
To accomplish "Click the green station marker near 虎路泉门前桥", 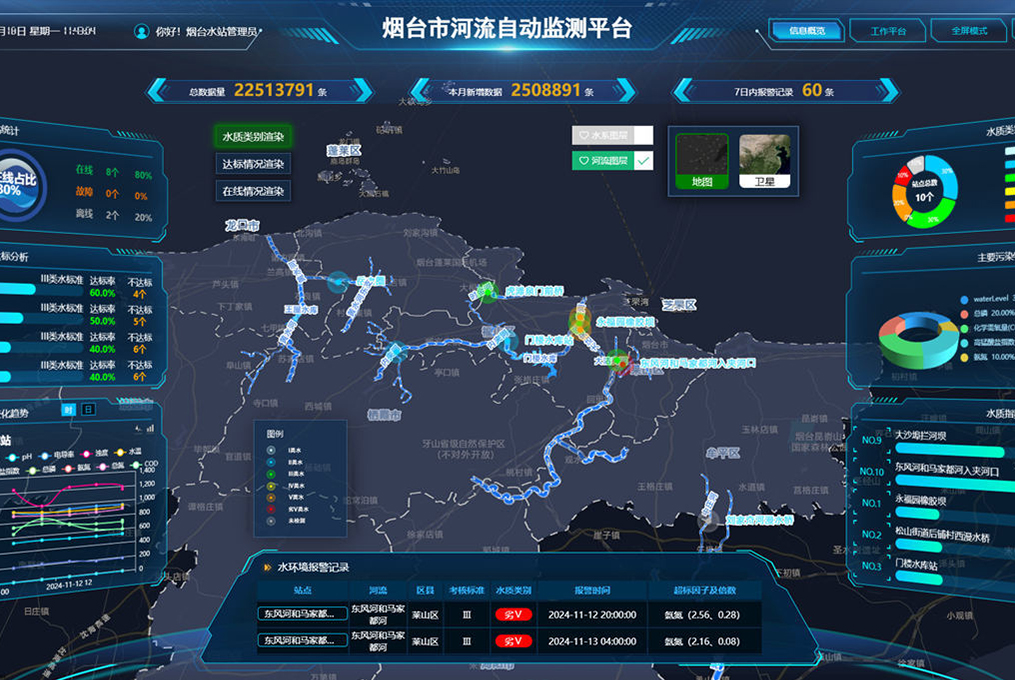I will pos(487,292).
